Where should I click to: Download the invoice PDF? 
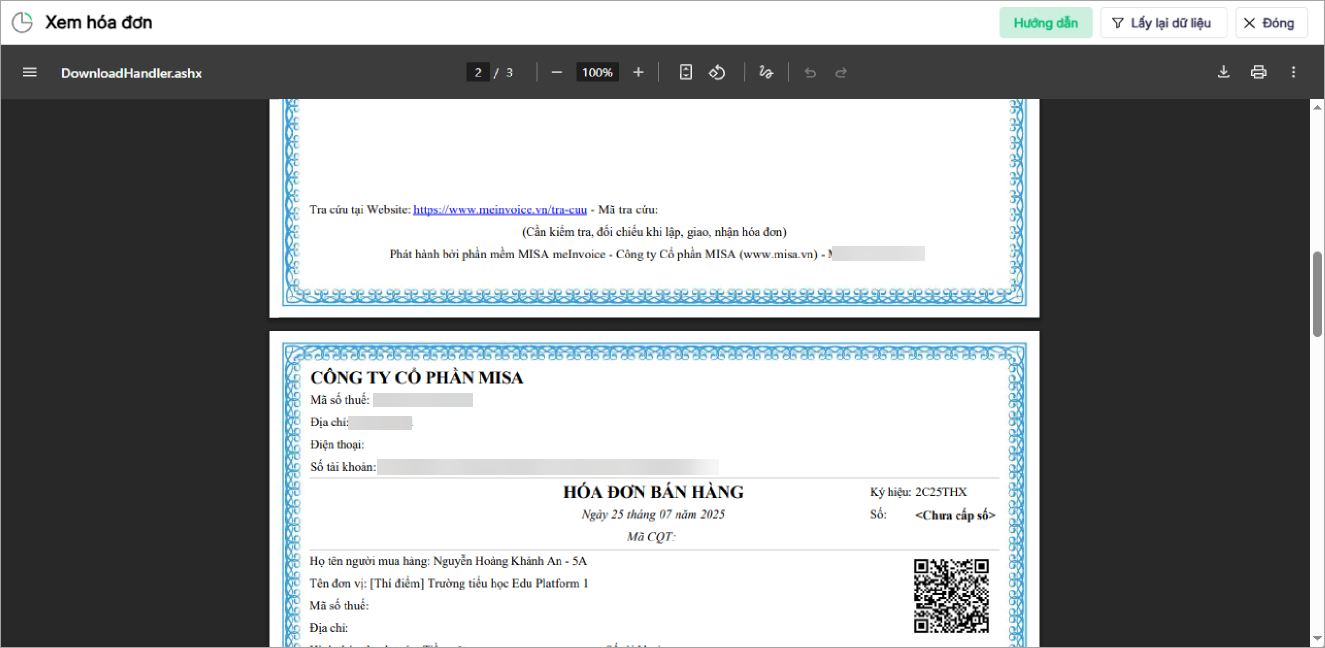click(x=1223, y=73)
